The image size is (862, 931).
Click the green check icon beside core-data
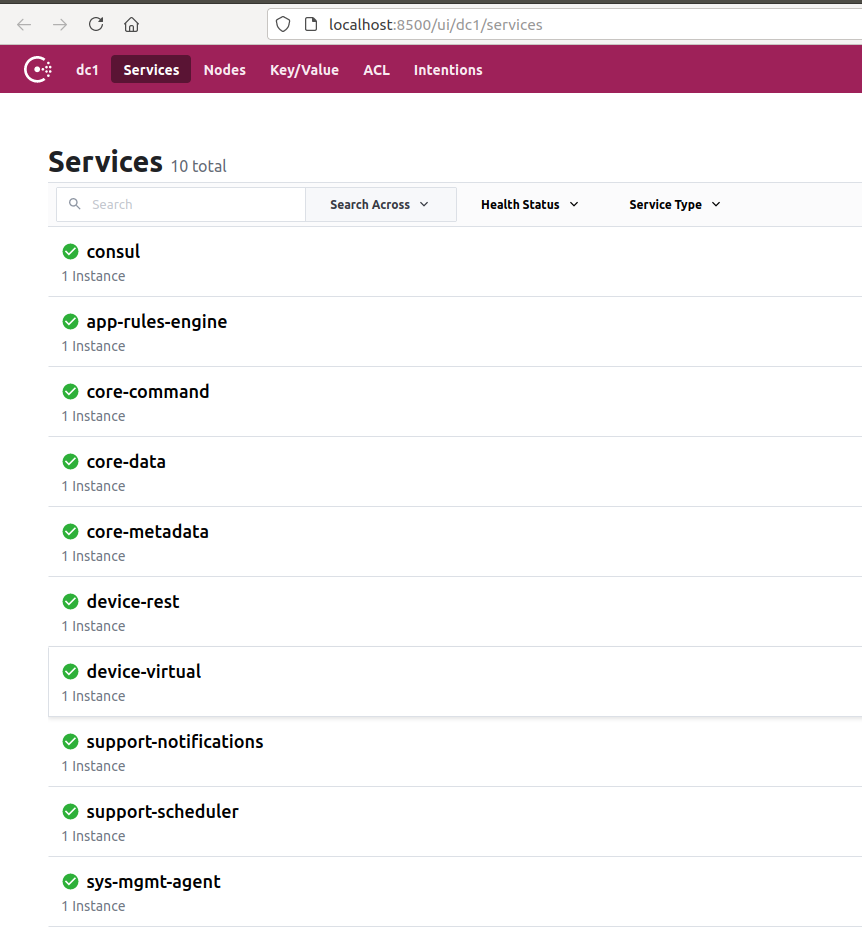pyautogui.click(x=70, y=462)
